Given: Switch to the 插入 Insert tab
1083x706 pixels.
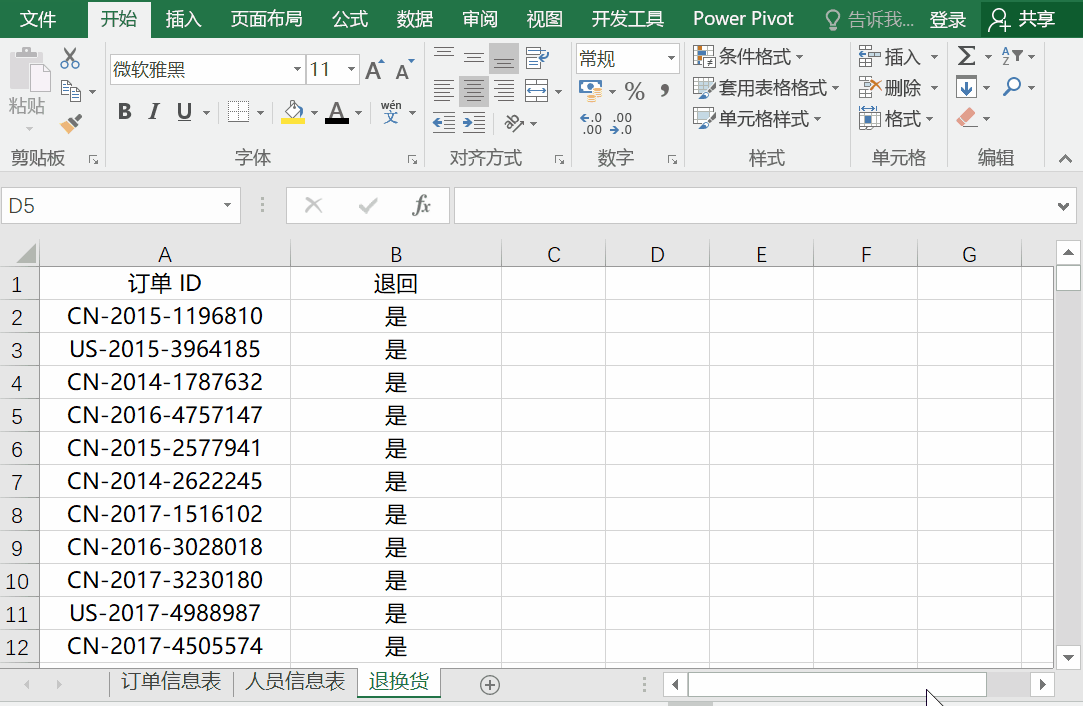Looking at the screenshot, I should (x=183, y=19).
